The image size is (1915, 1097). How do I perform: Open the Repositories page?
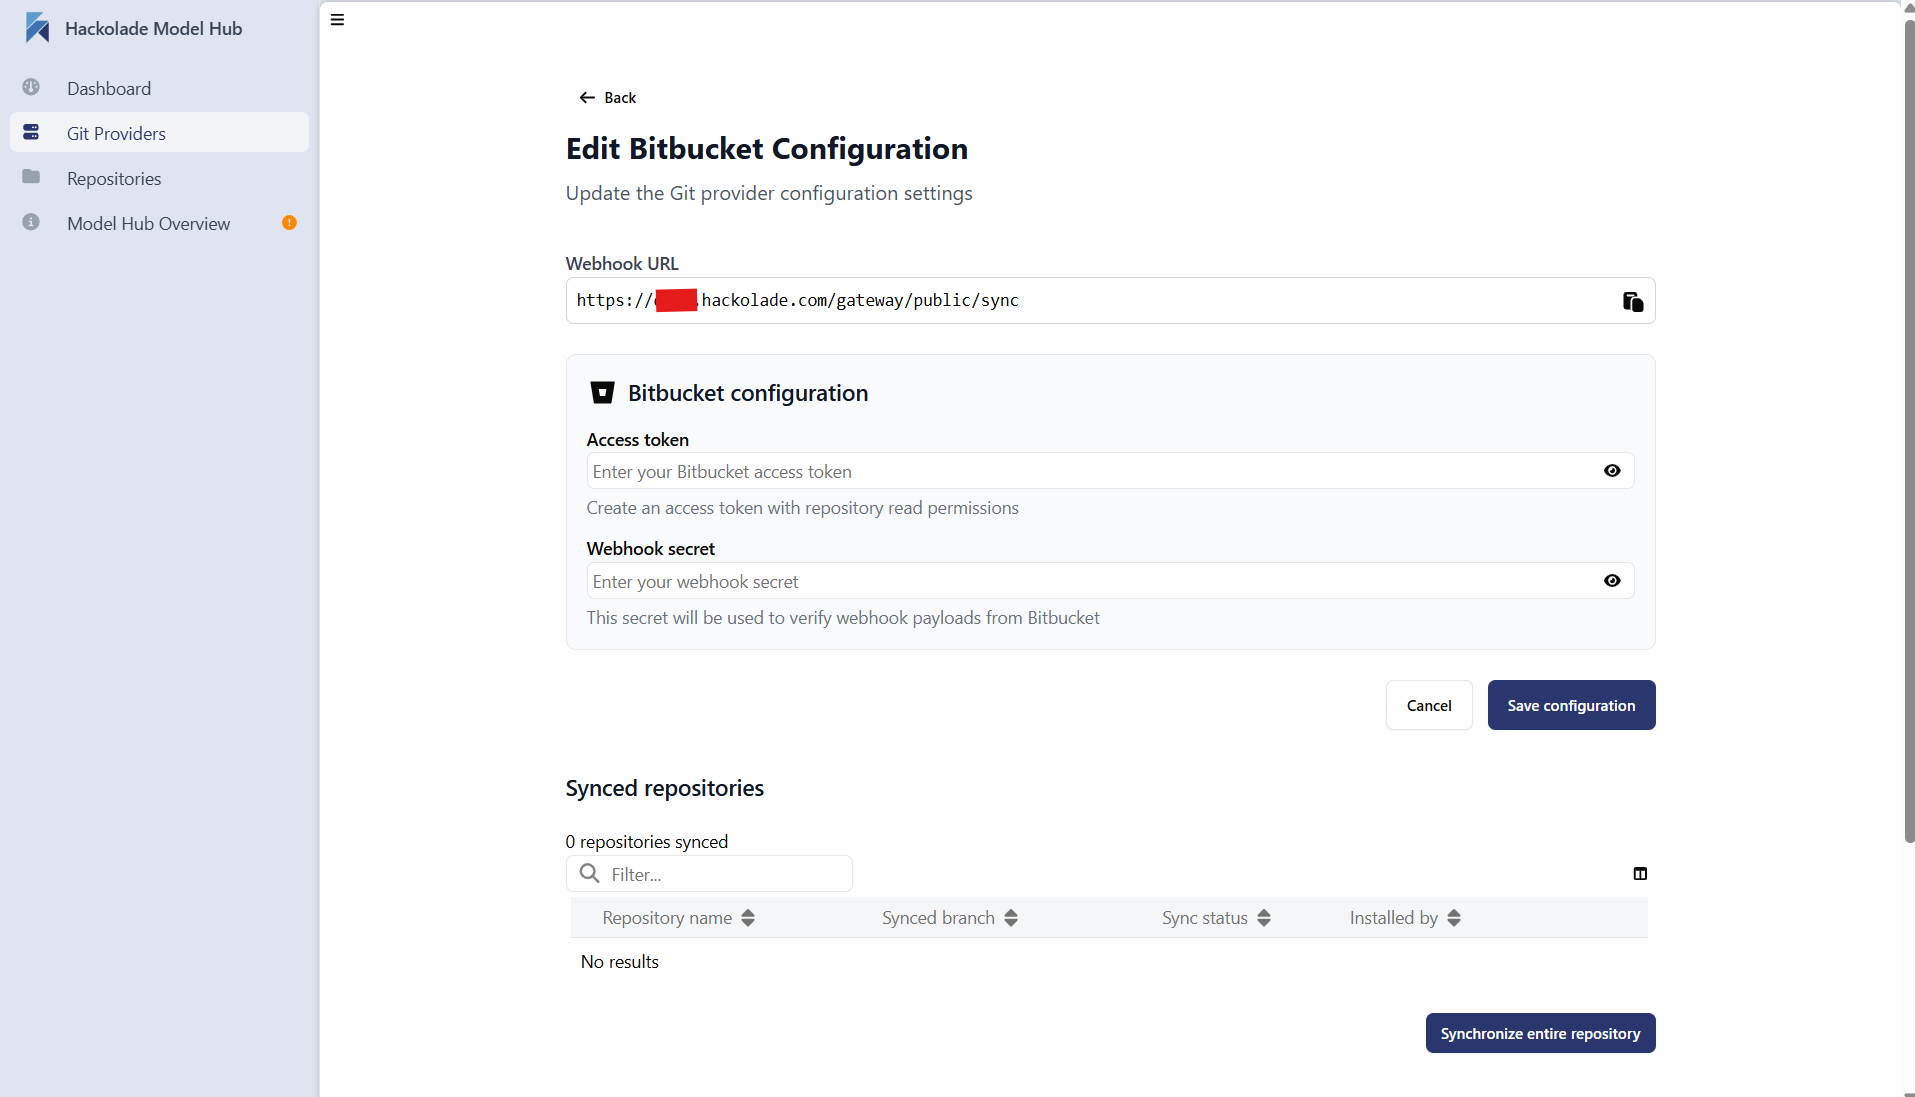pyautogui.click(x=113, y=178)
